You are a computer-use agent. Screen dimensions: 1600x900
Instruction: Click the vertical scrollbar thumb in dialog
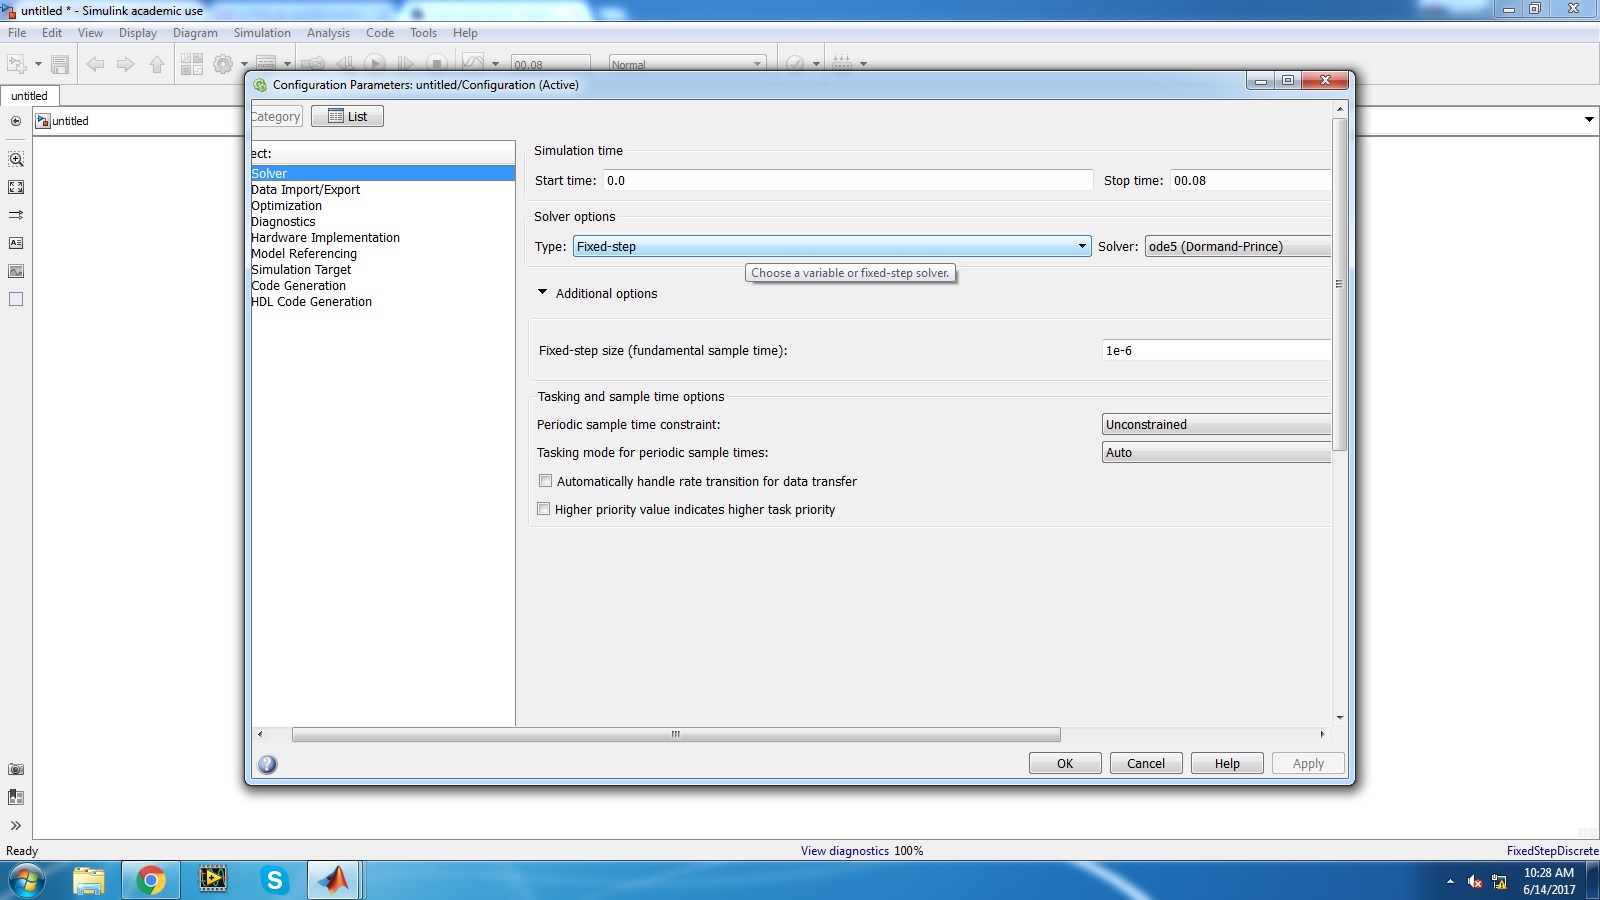[x=1340, y=284]
